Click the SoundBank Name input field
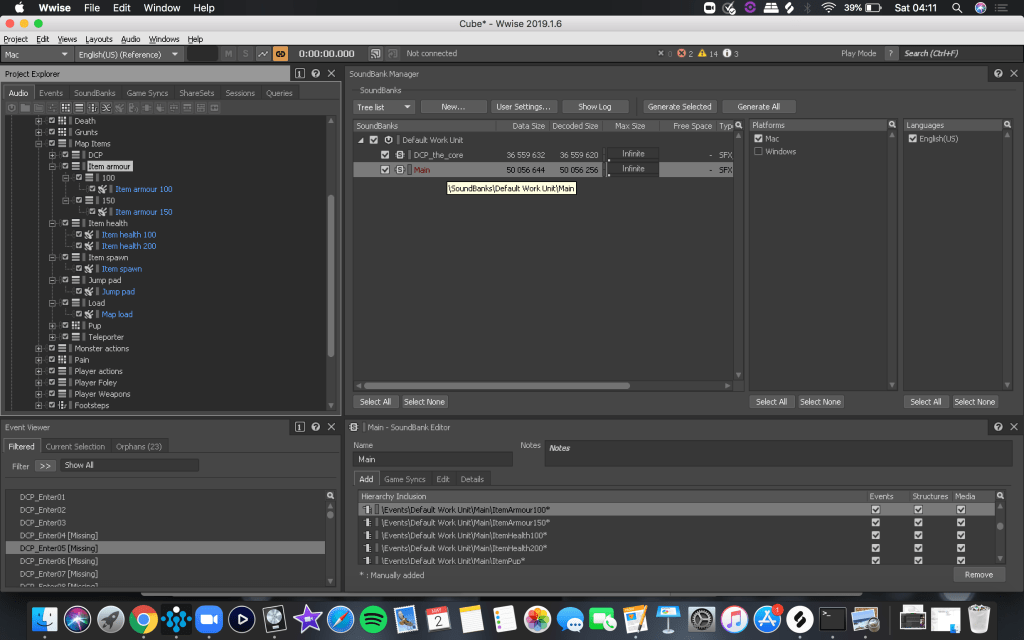The image size is (1024, 640). tap(432, 460)
